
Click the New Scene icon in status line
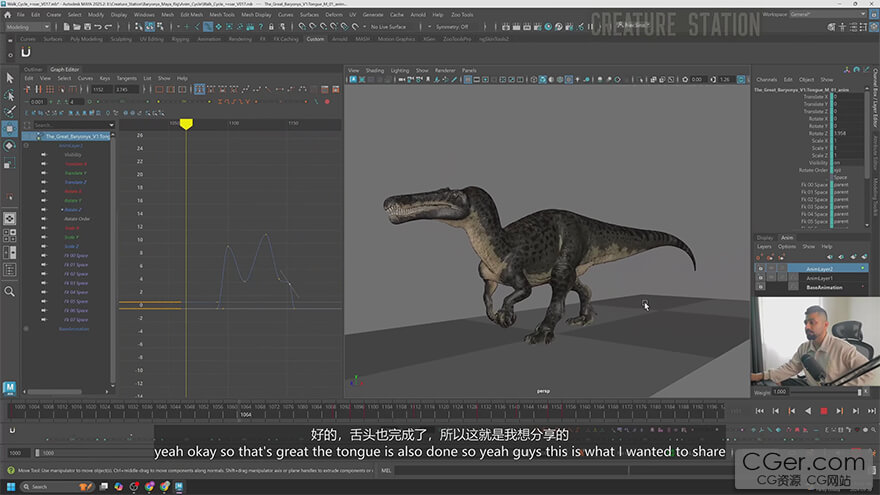[x=66, y=26]
